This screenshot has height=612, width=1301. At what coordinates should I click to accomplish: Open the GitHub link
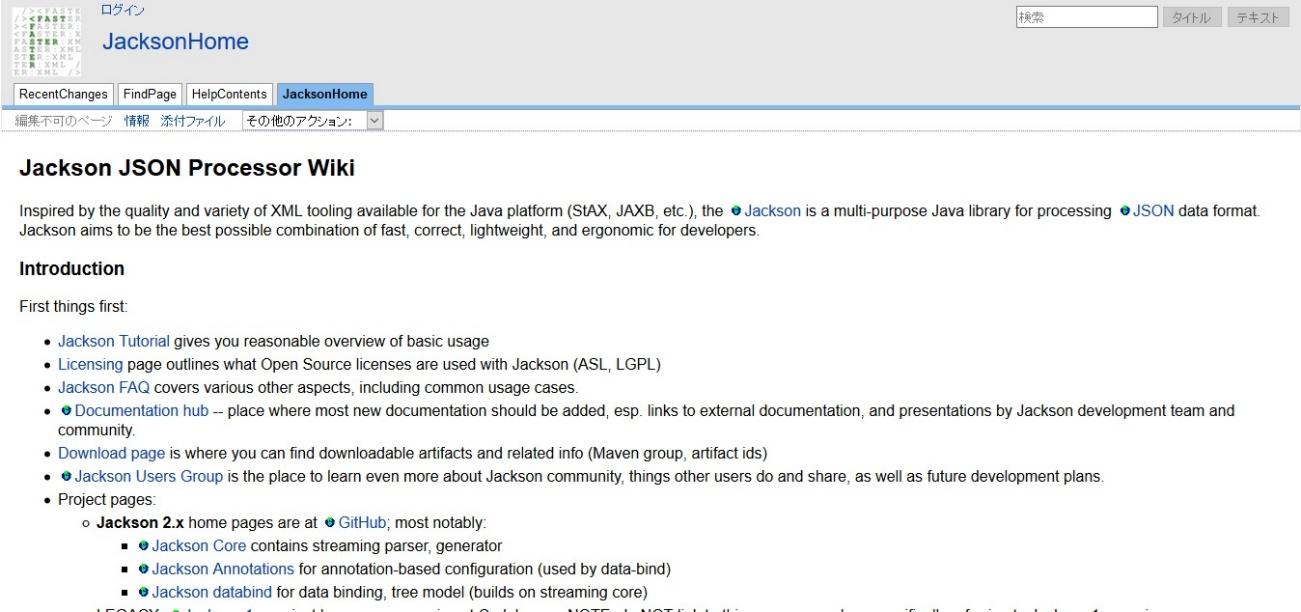point(362,521)
